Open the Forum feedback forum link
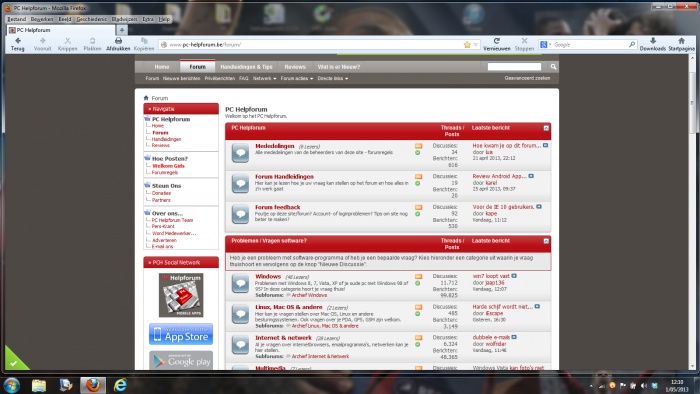This screenshot has width=700, height=394. click(277, 207)
